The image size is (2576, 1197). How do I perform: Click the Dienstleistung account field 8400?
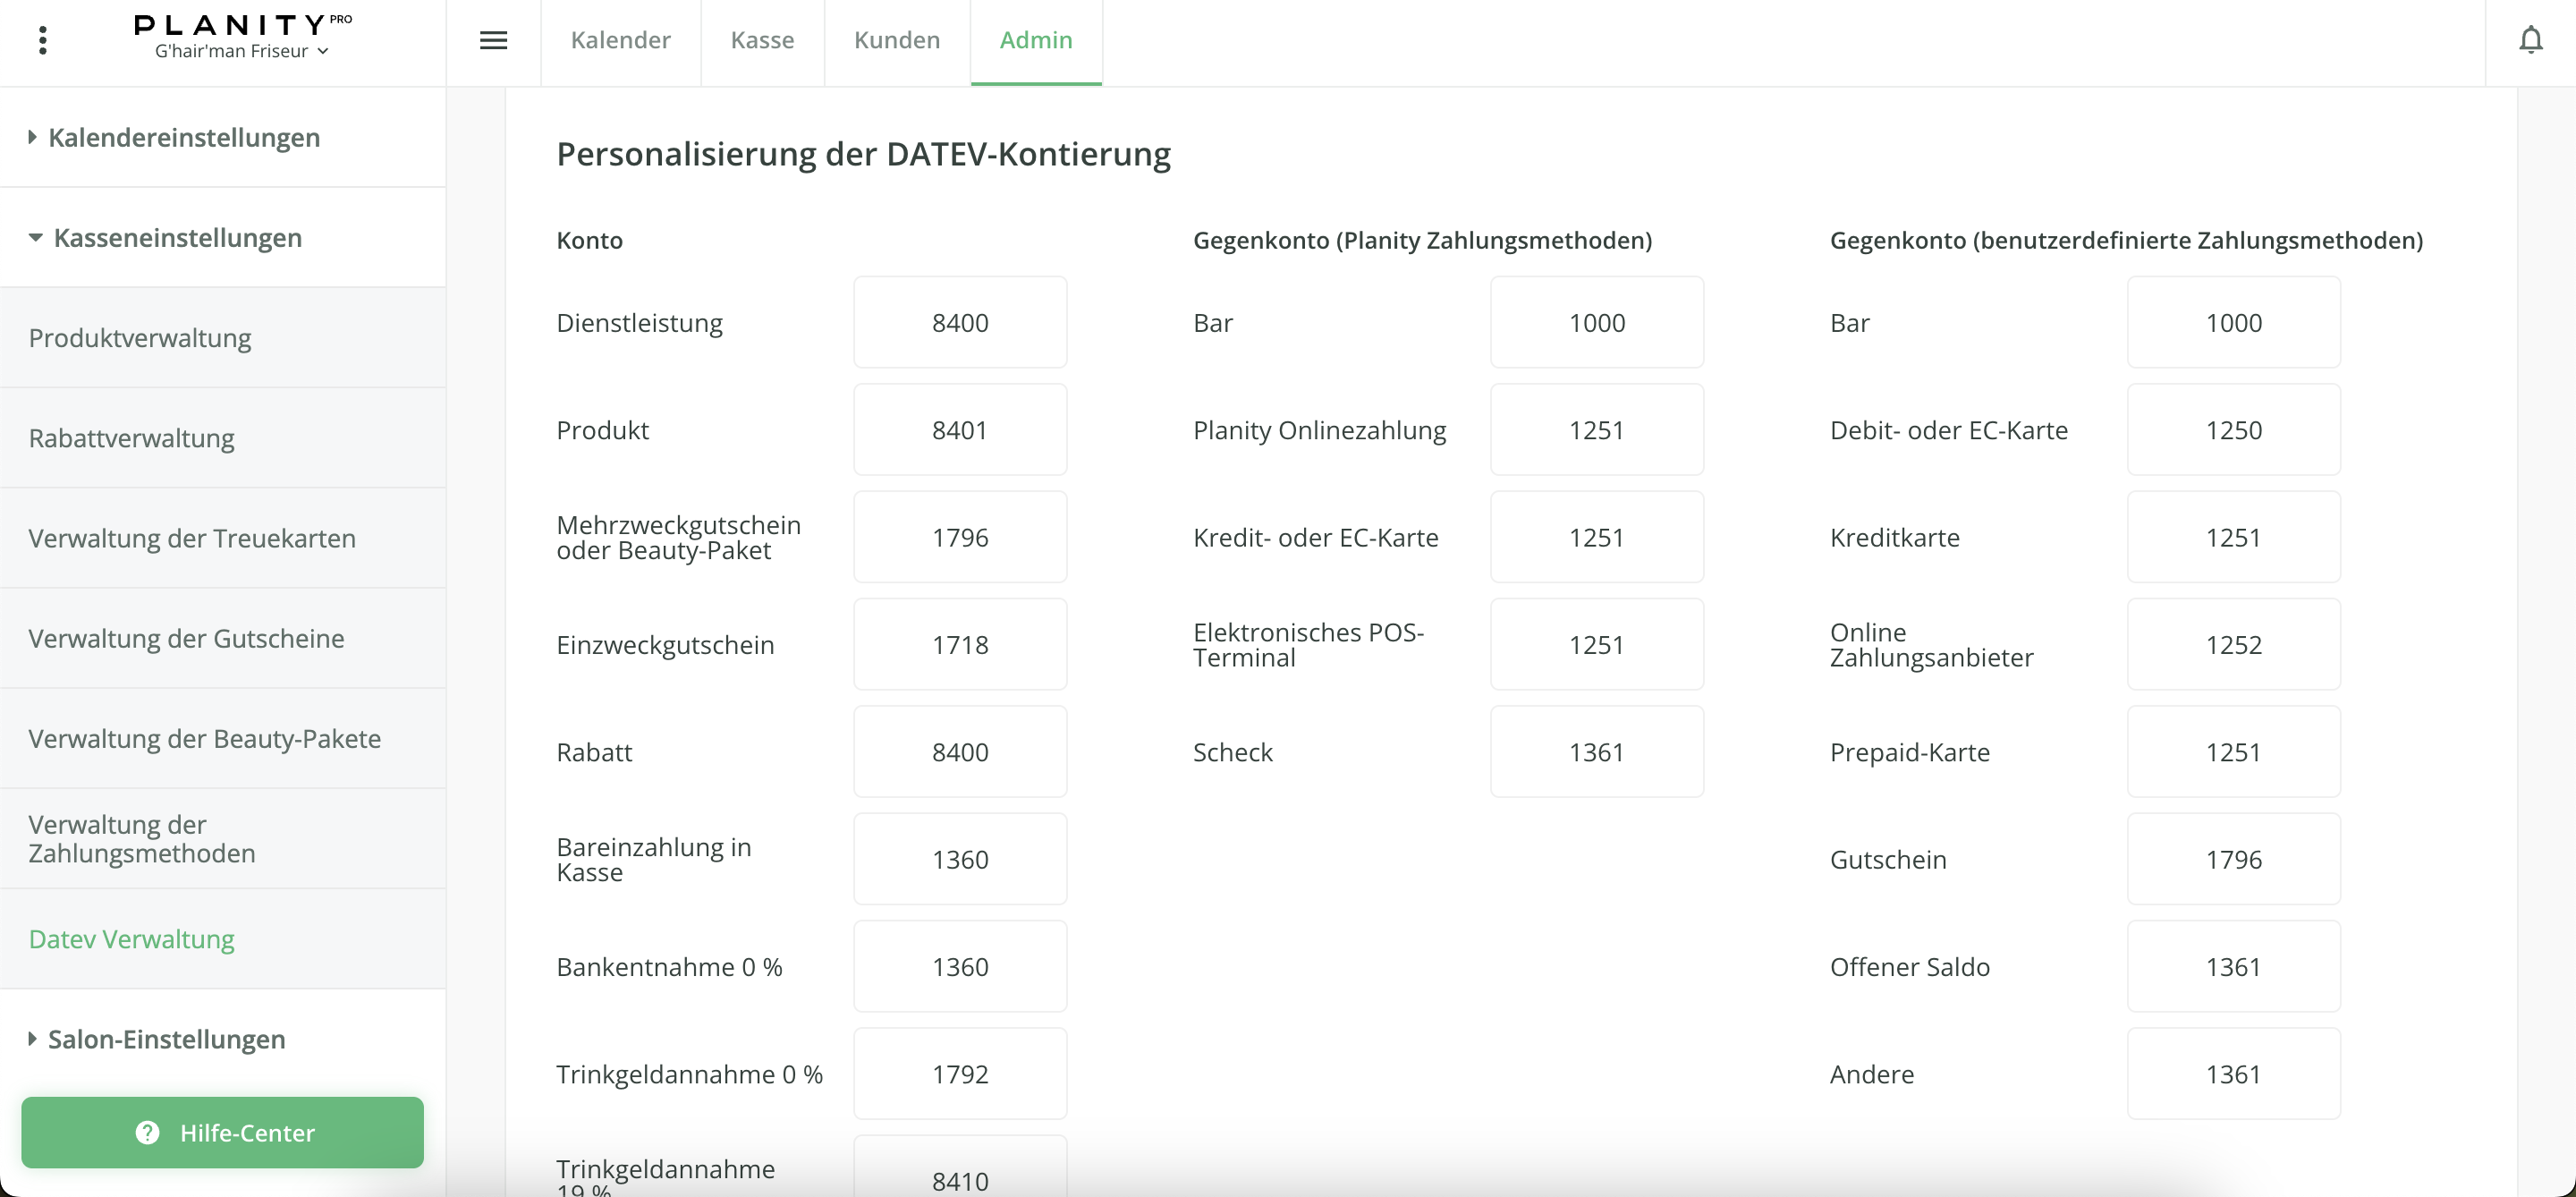coord(959,322)
